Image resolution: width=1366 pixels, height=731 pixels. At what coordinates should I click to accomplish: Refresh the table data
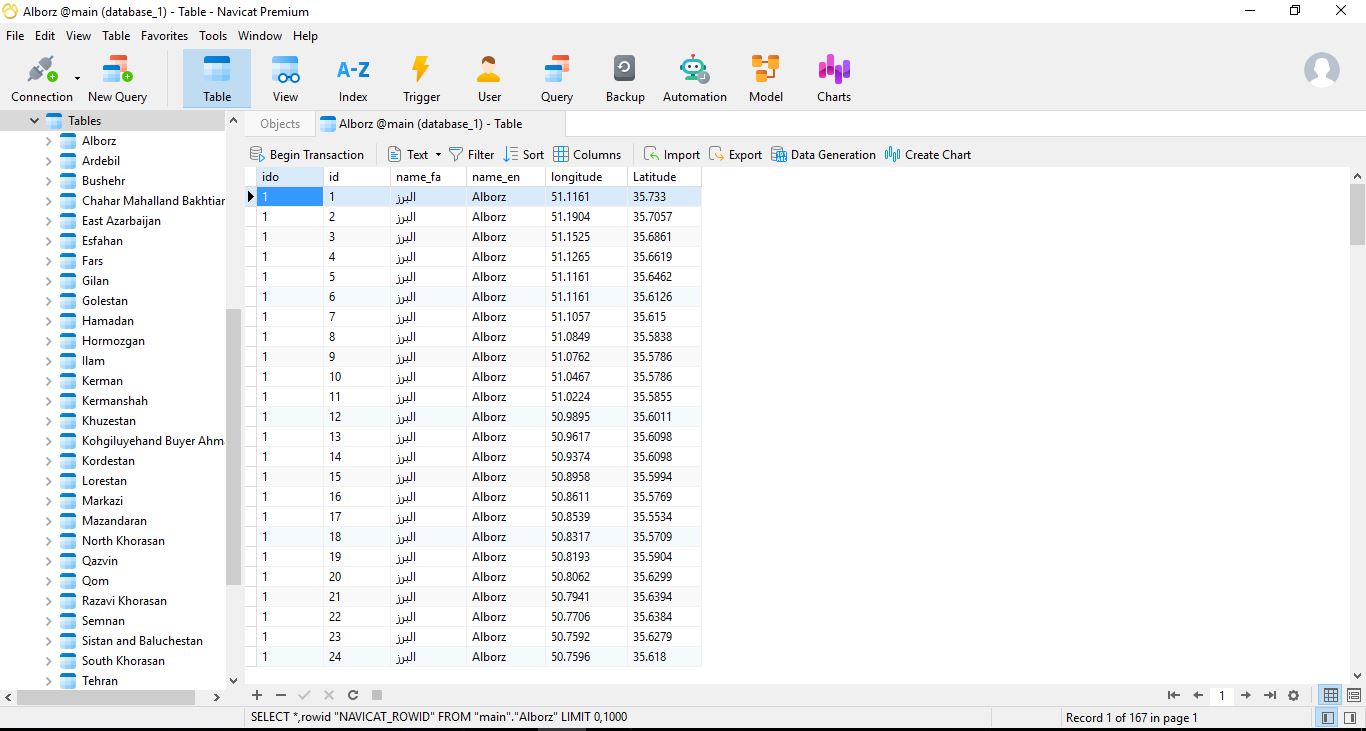(353, 695)
